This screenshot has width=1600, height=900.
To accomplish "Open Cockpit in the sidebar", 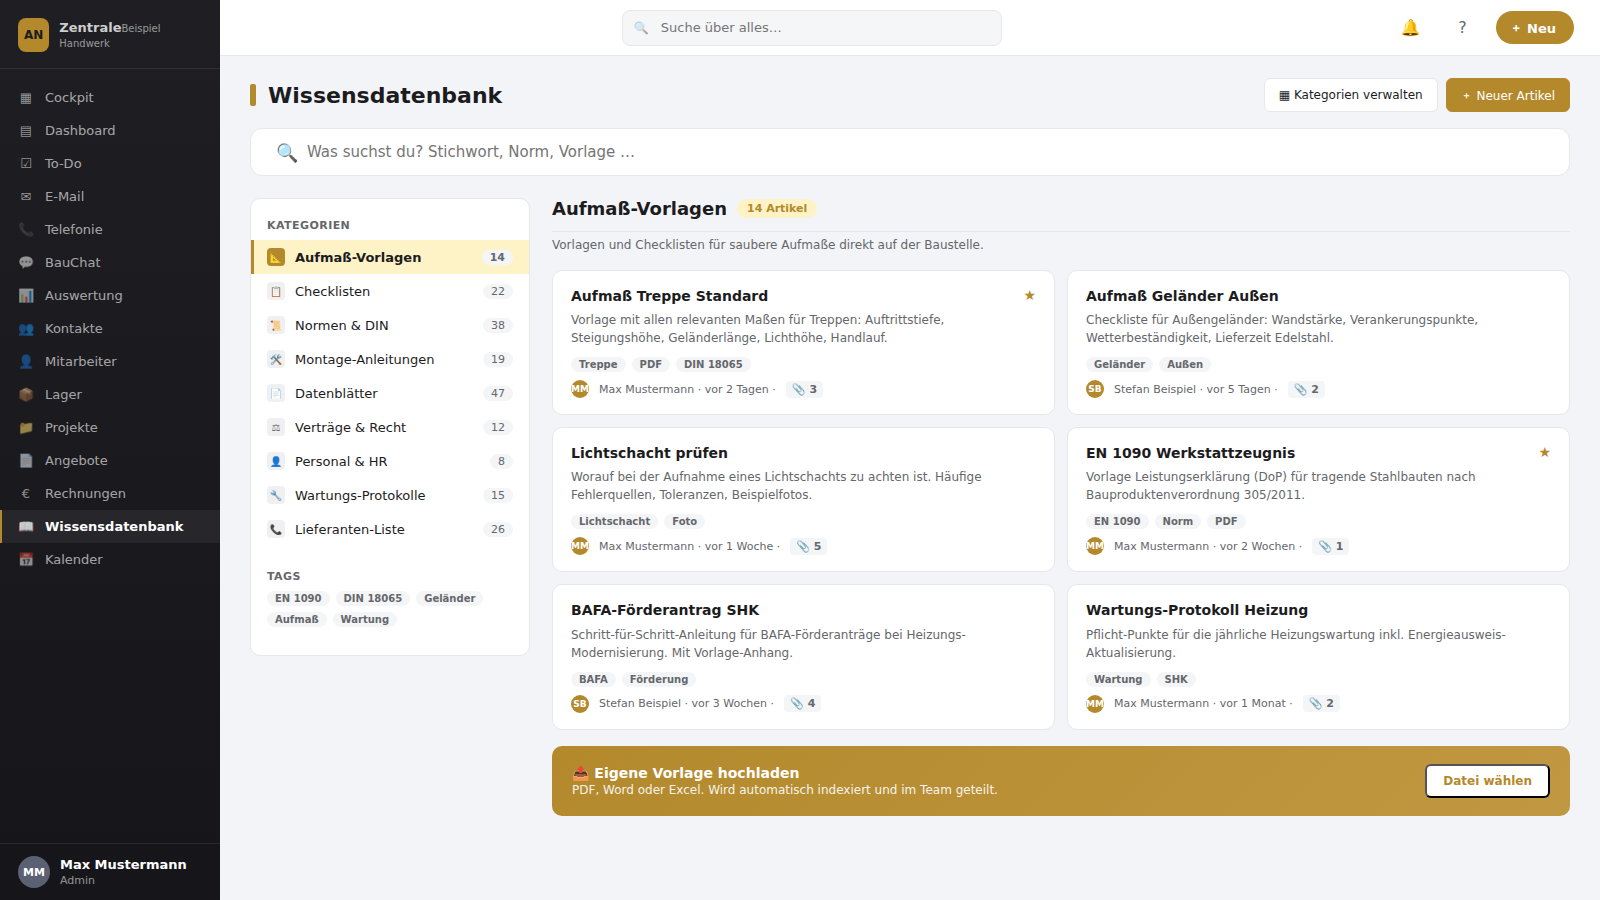I will (x=110, y=98).
